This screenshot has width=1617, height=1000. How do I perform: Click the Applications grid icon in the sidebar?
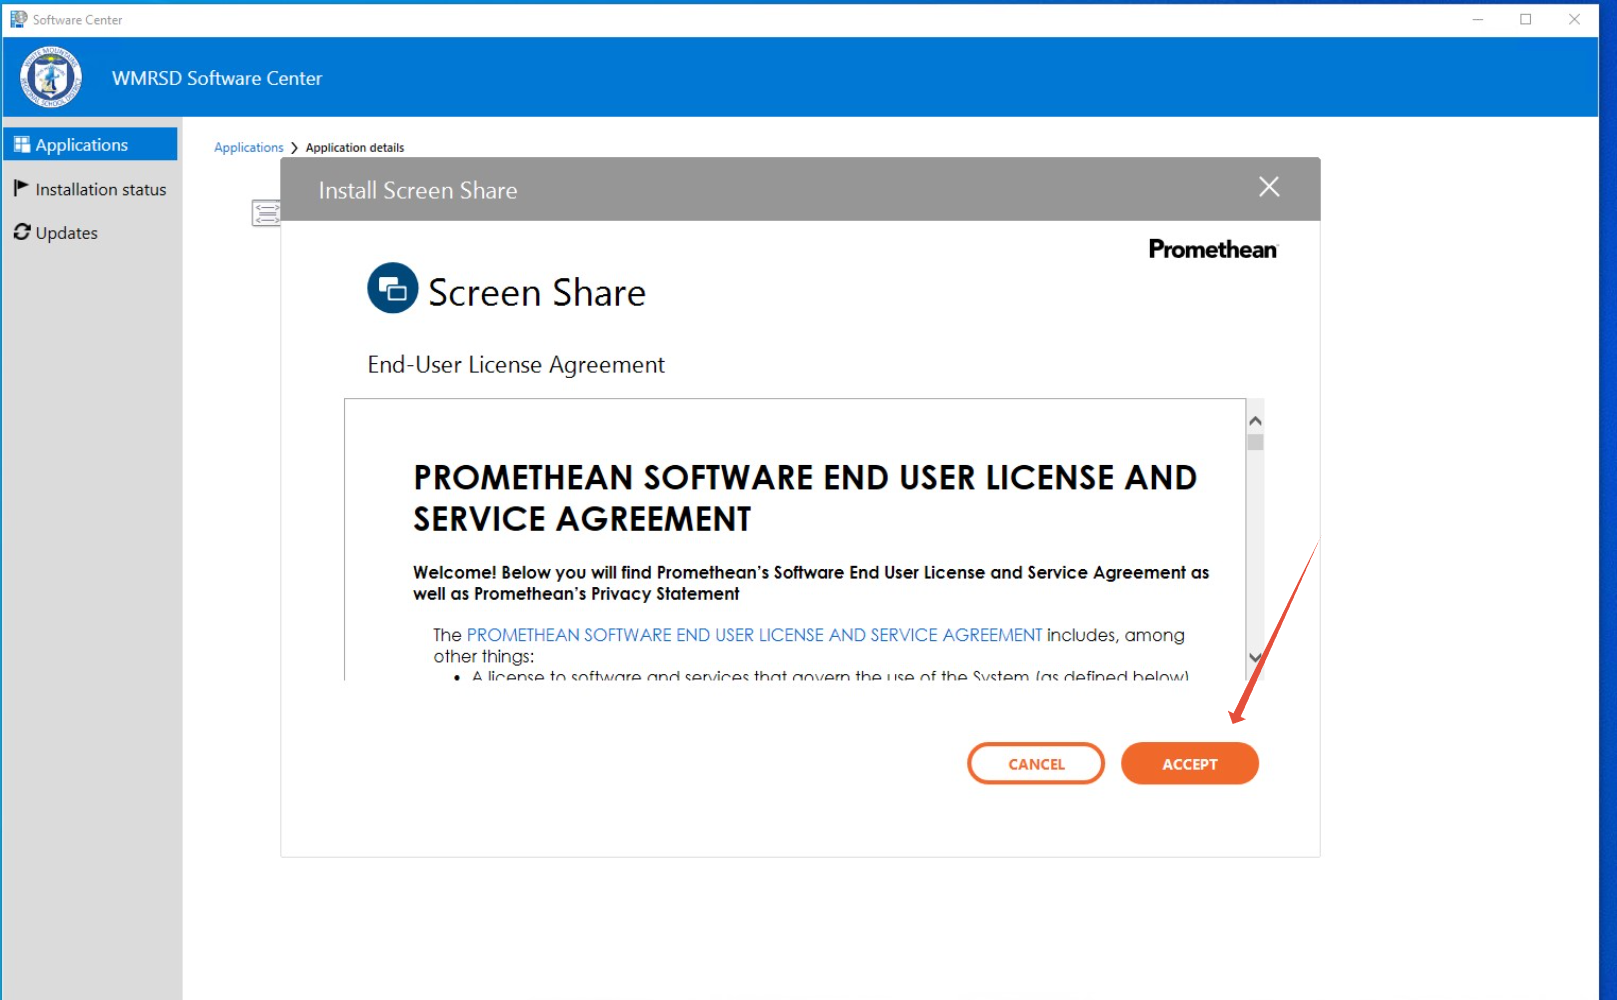(22, 145)
